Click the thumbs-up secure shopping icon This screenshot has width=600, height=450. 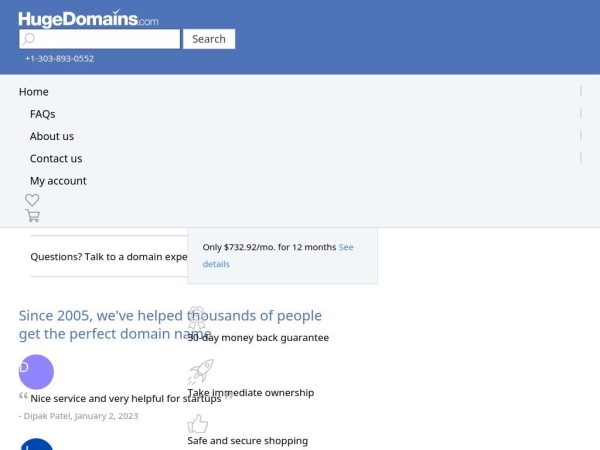[x=198, y=424]
